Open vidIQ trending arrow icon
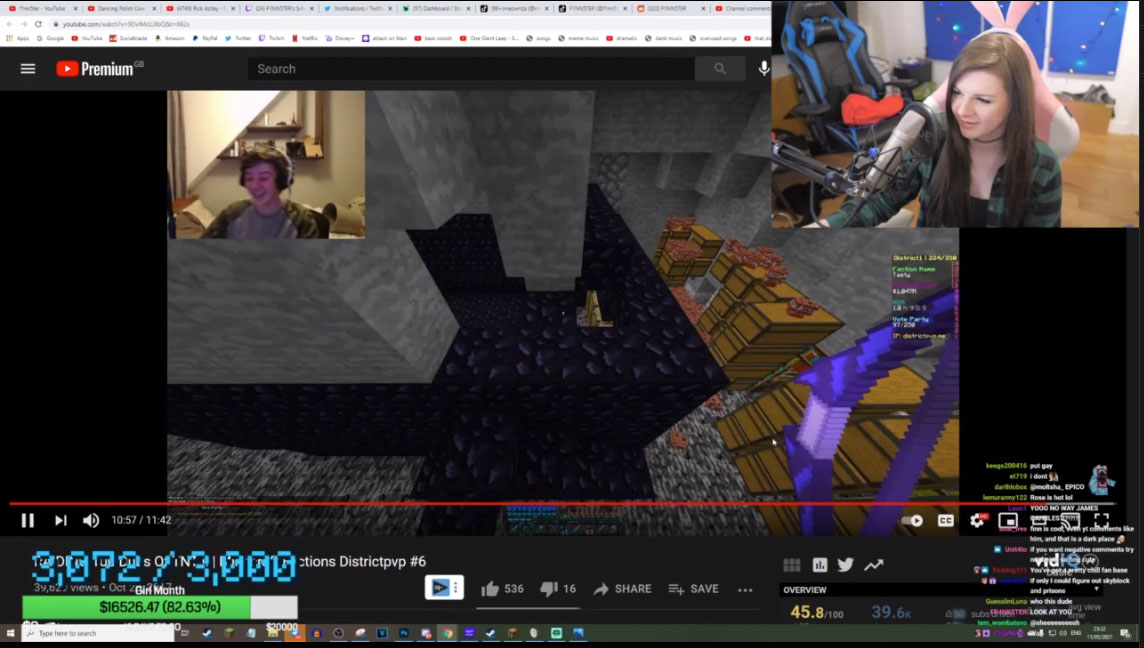Image resolution: width=1144 pixels, height=648 pixels. [x=874, y=565]
